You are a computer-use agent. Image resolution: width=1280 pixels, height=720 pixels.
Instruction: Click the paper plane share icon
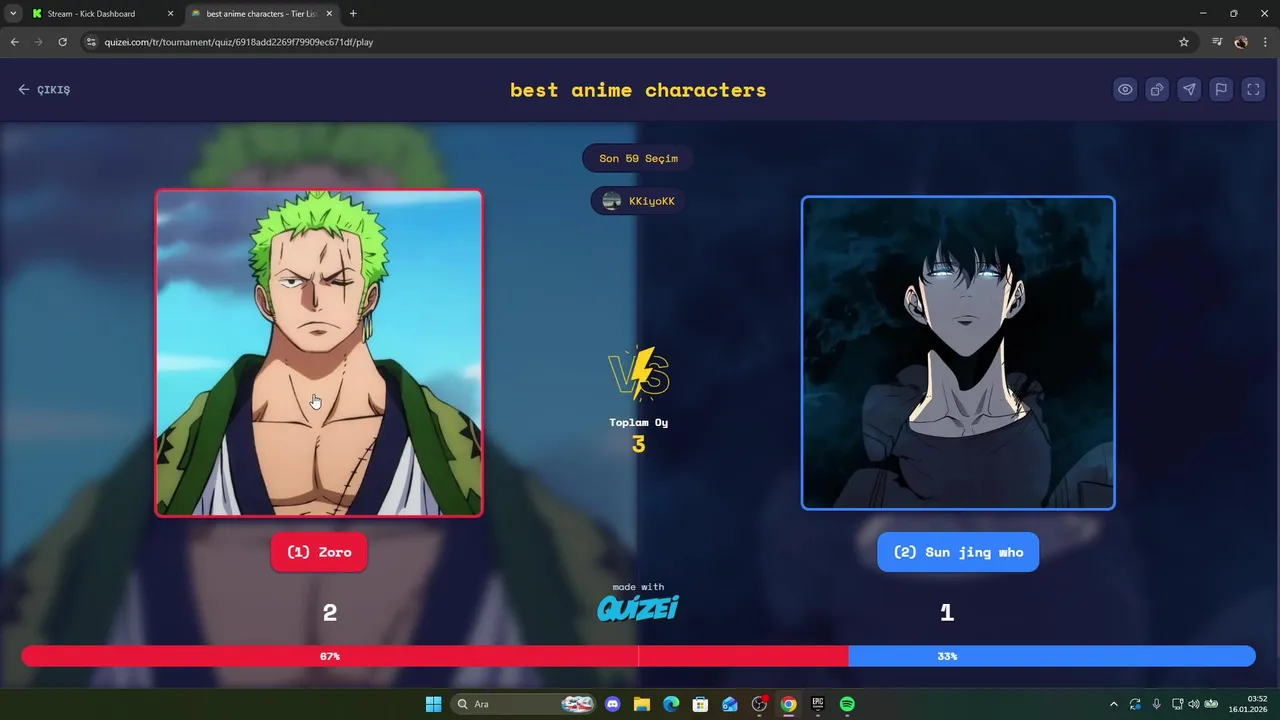click(1189, 89)
